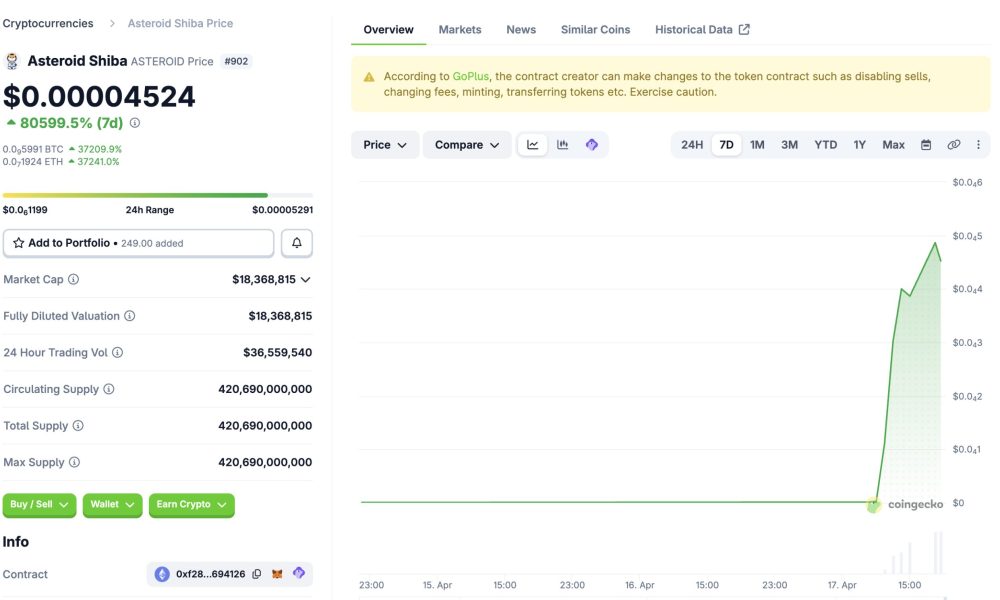Open price alert bell icon
1000x600 pixels.
pyautogui.click(x=297, y=242)
